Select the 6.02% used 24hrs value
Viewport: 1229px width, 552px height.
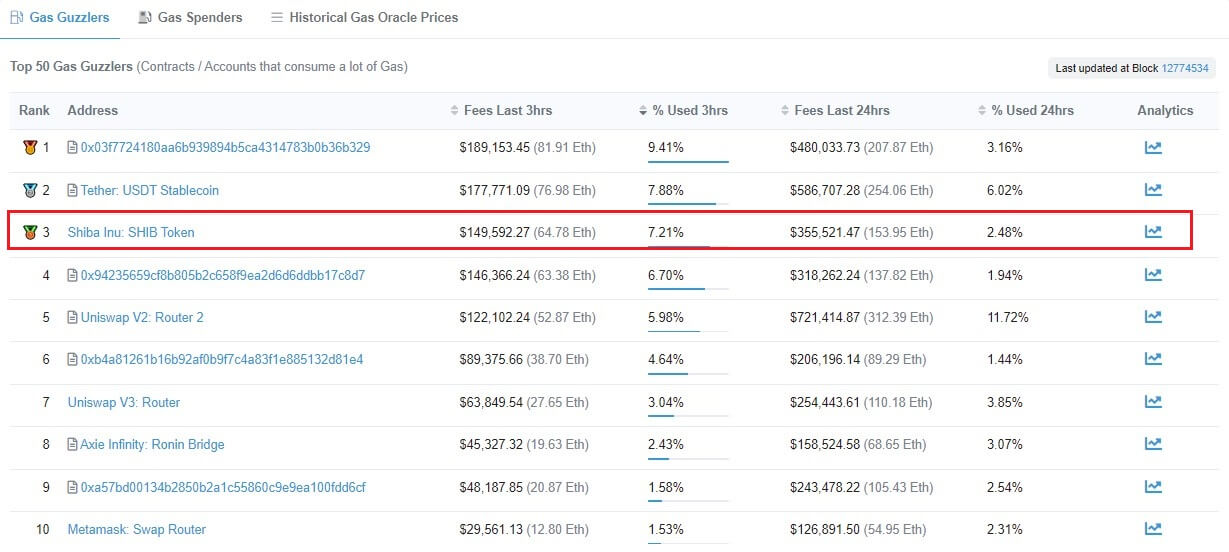pos(1005,190)
